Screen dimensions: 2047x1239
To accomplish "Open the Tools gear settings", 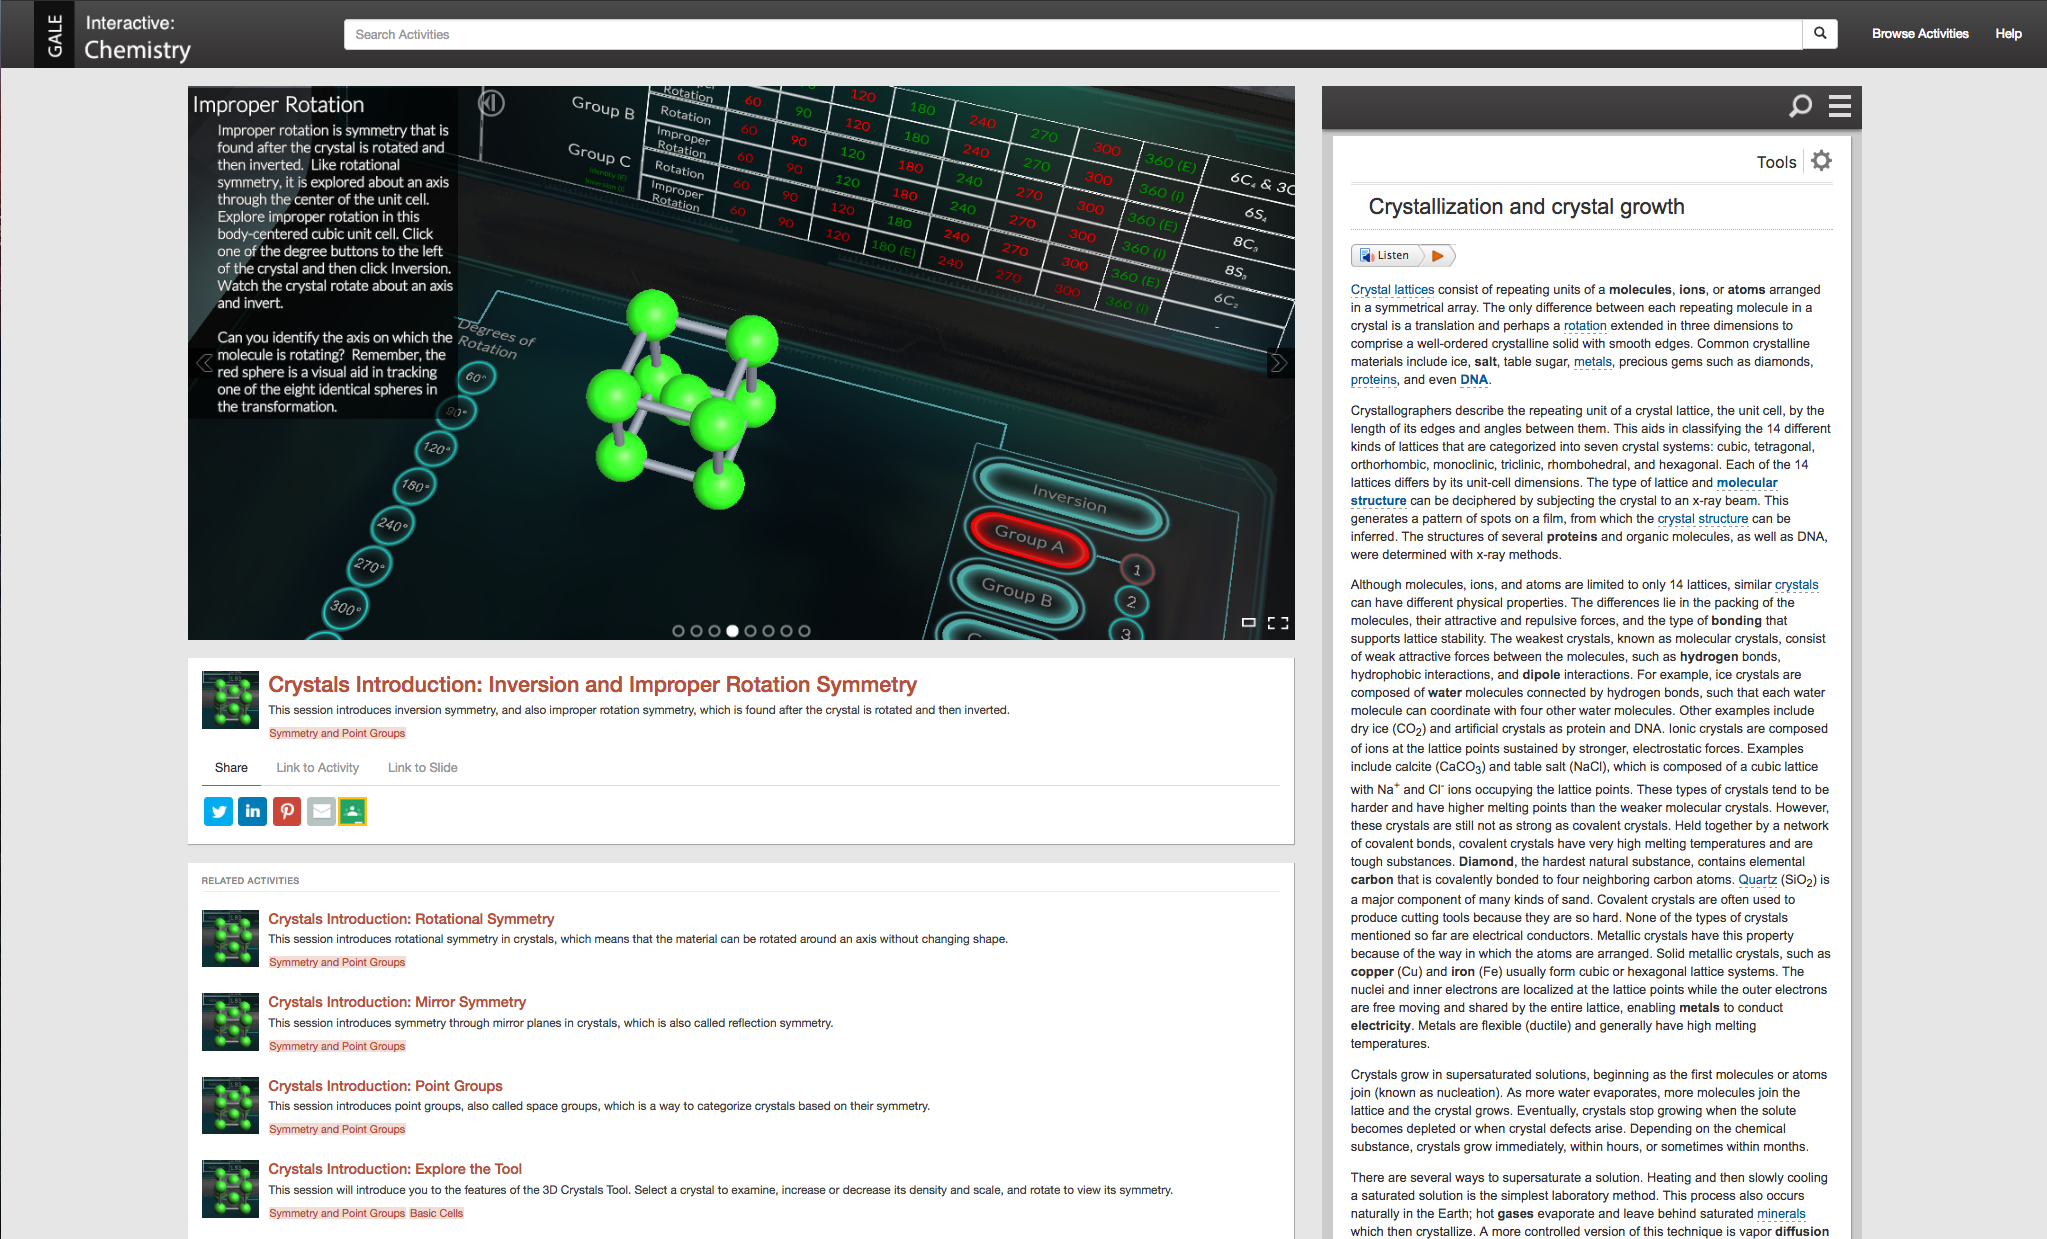I will [x=1821, y=160].
